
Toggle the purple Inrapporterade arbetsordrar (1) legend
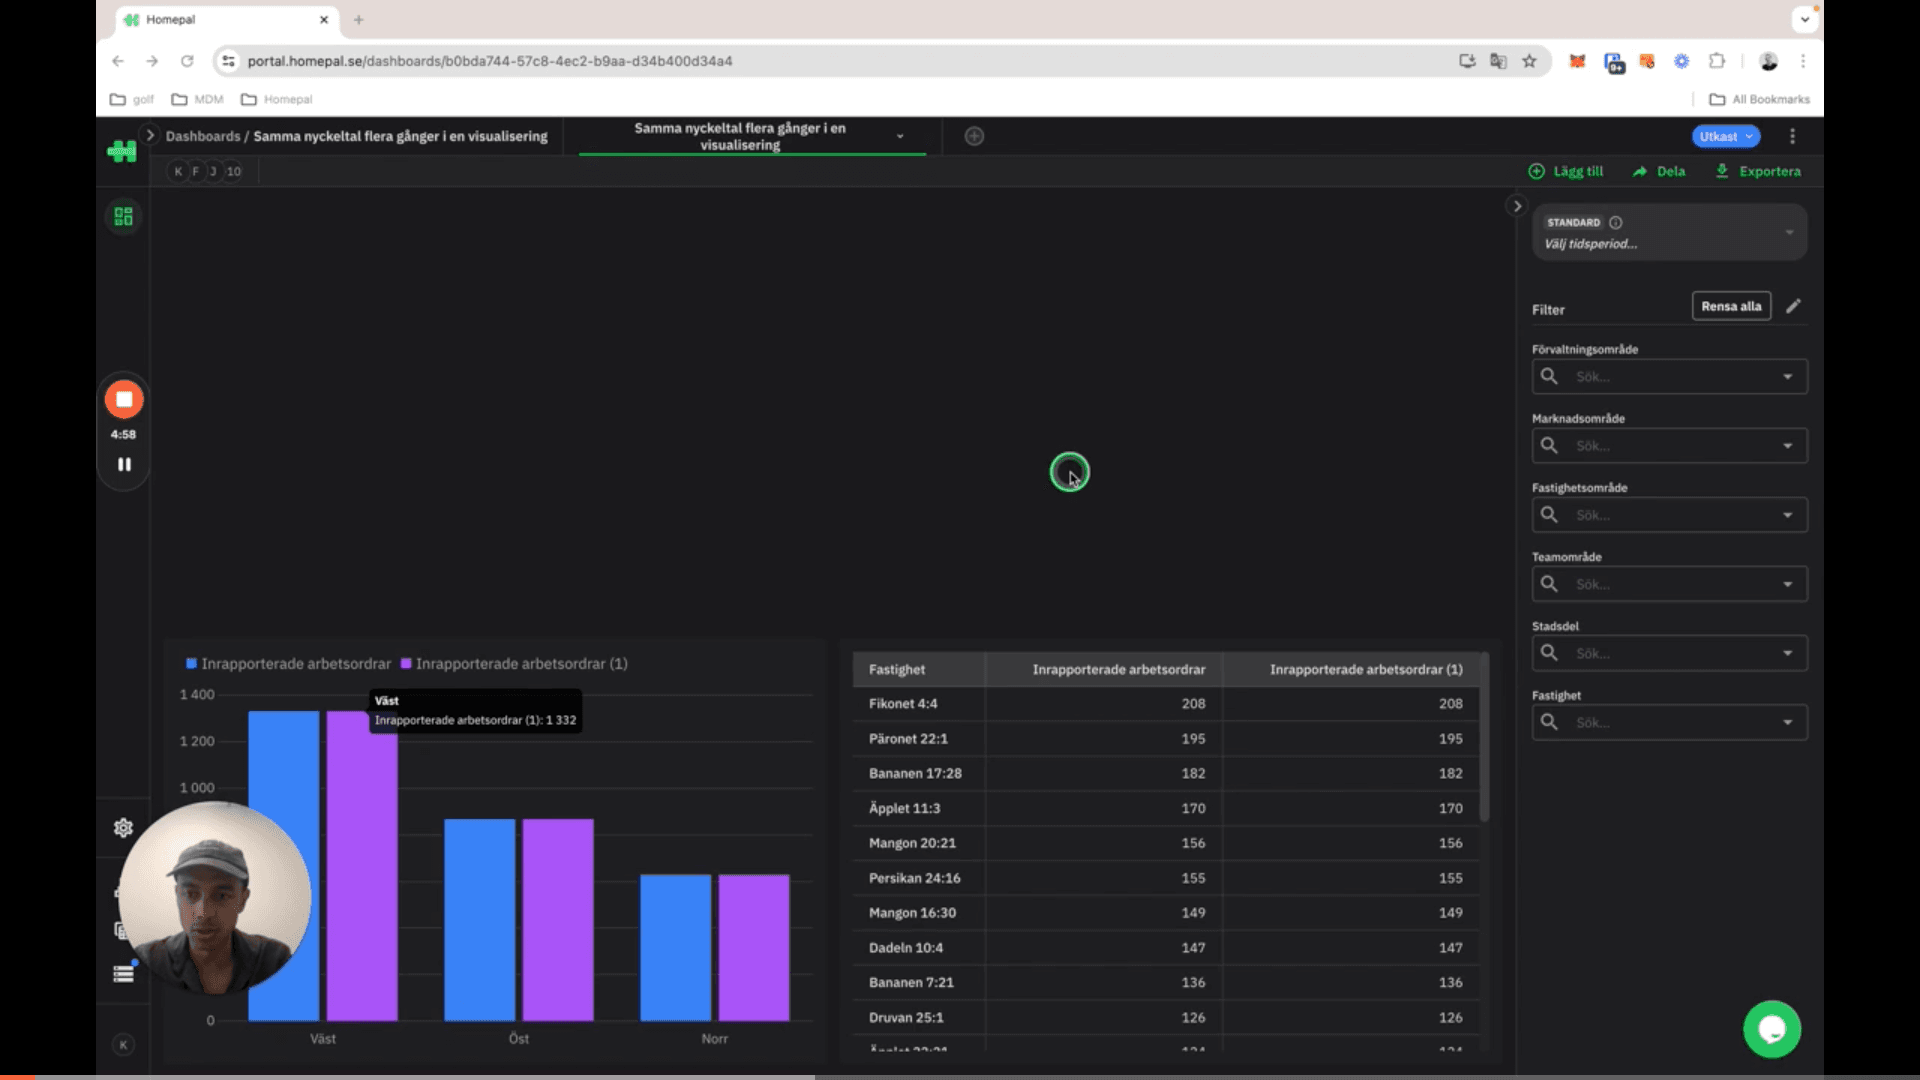514,664
